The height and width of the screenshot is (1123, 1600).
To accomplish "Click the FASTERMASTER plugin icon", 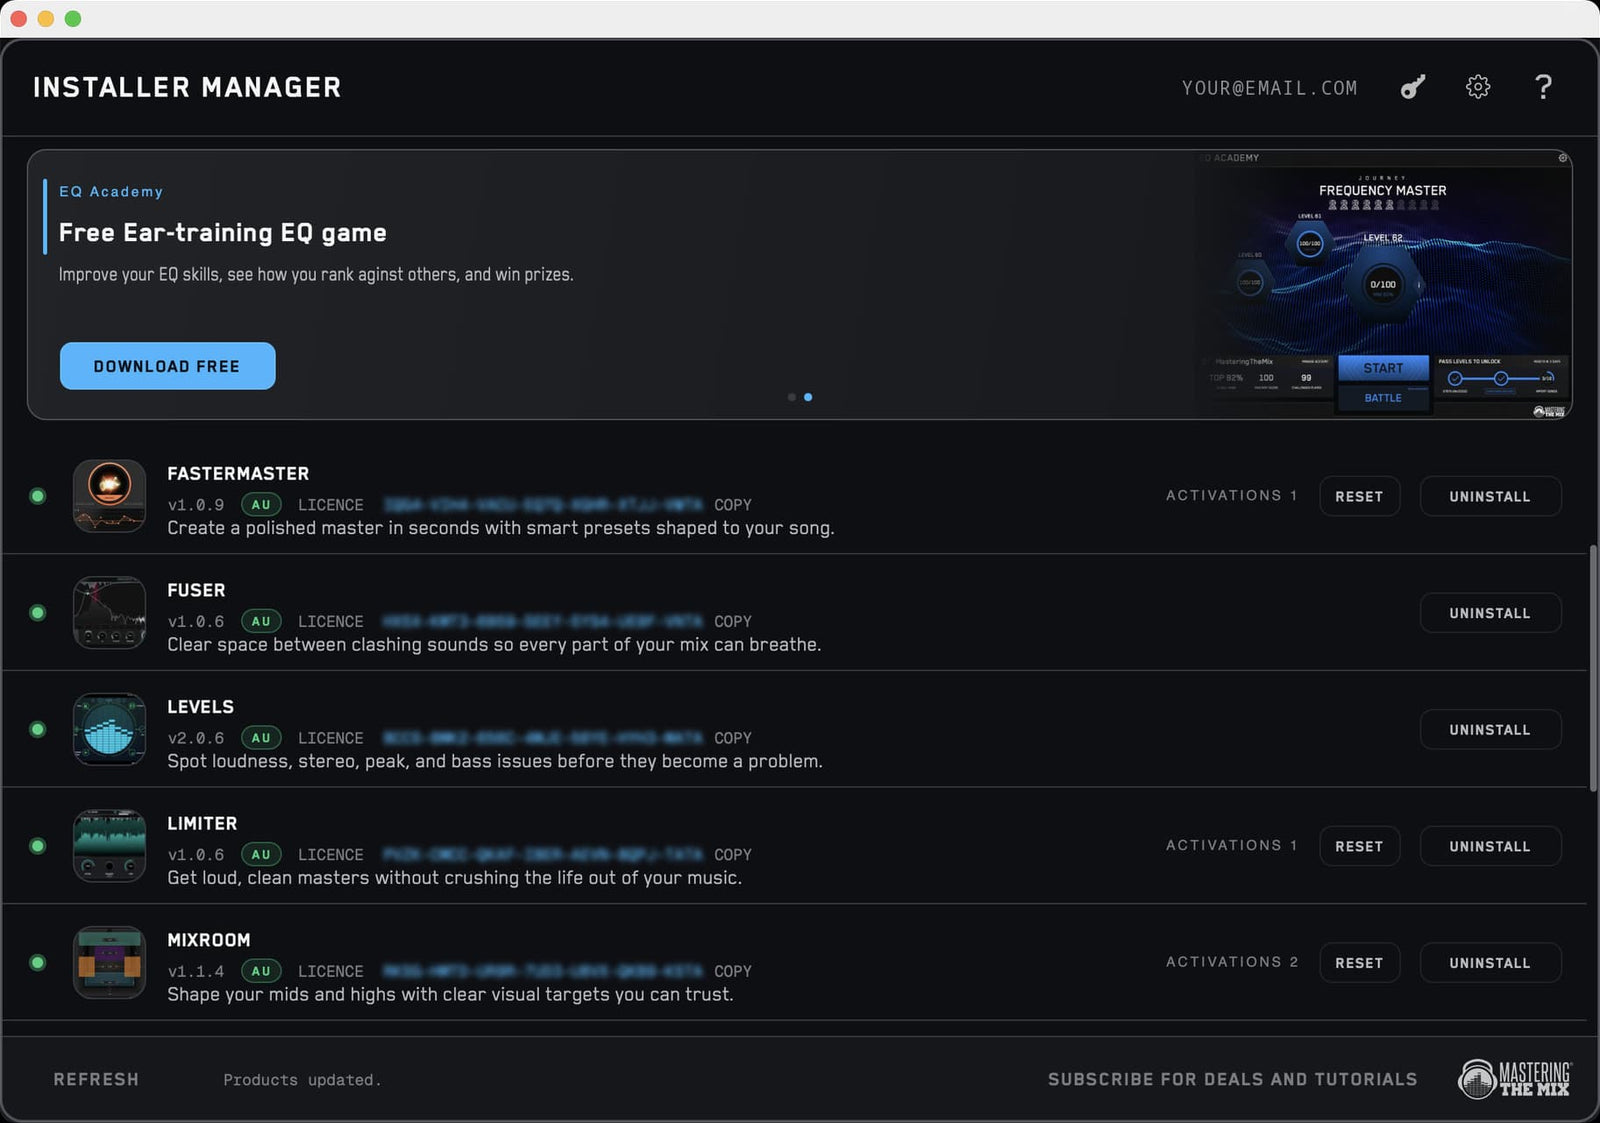I will pyautogui.click(x=110, y=496).
